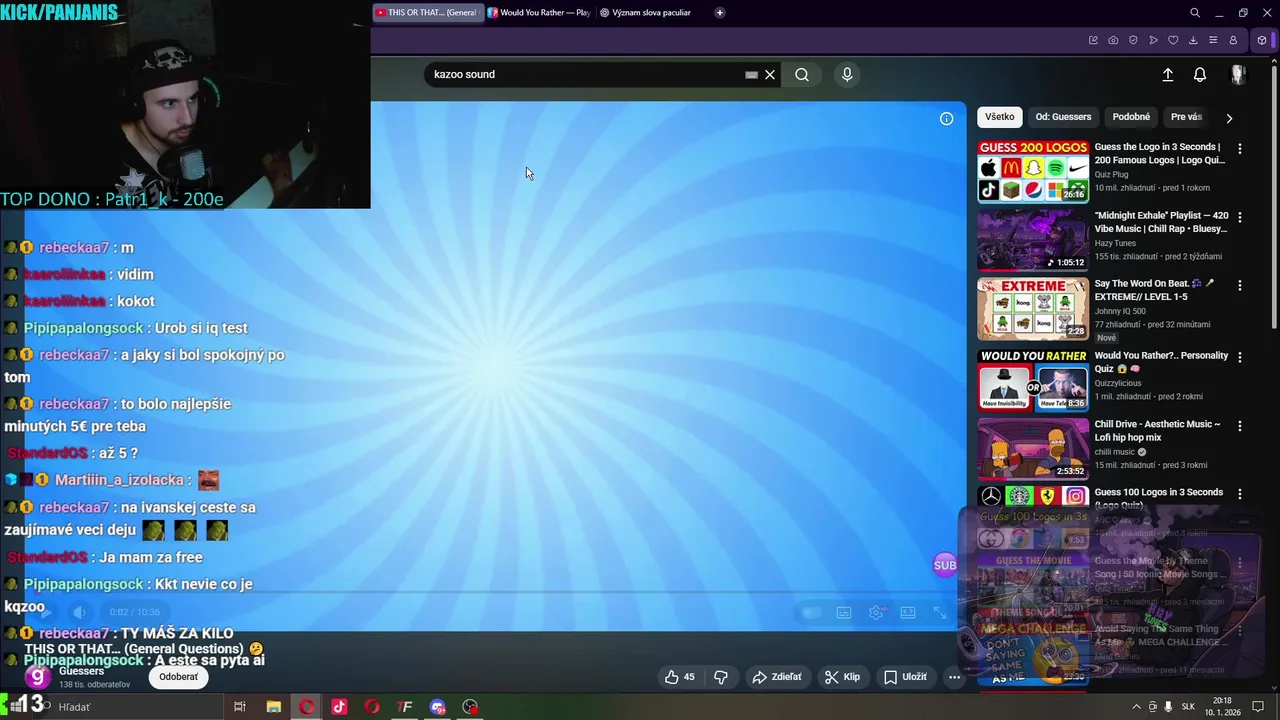Play the video with the player play button
Viewport: 1280px width, 720px height.
click(46, 612)
